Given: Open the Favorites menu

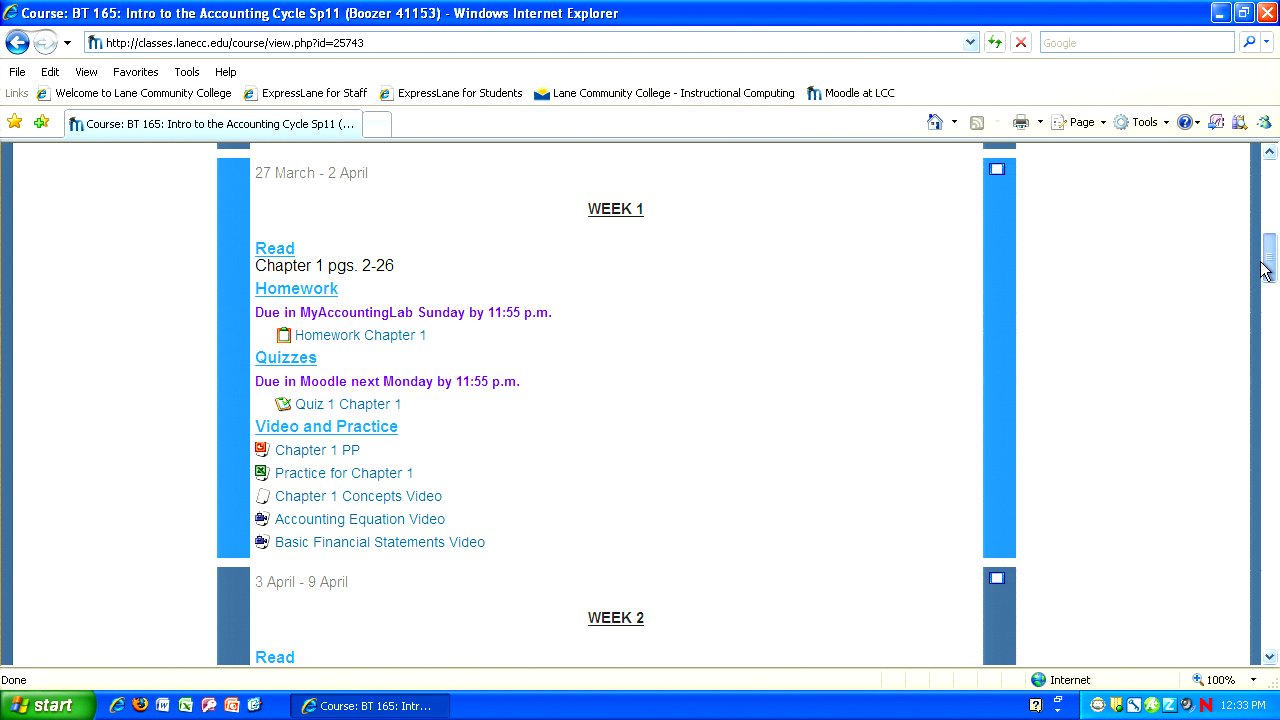Looking at the screenshot, I should click(135, 72).
